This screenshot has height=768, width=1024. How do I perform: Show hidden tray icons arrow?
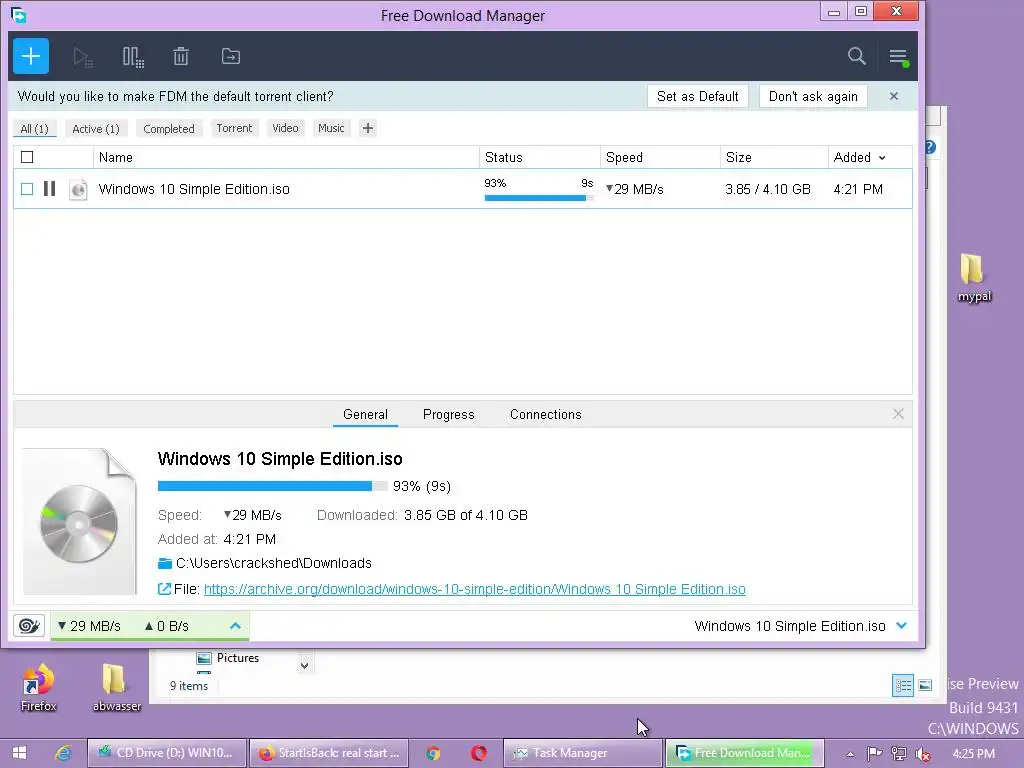tap(850, 754)
